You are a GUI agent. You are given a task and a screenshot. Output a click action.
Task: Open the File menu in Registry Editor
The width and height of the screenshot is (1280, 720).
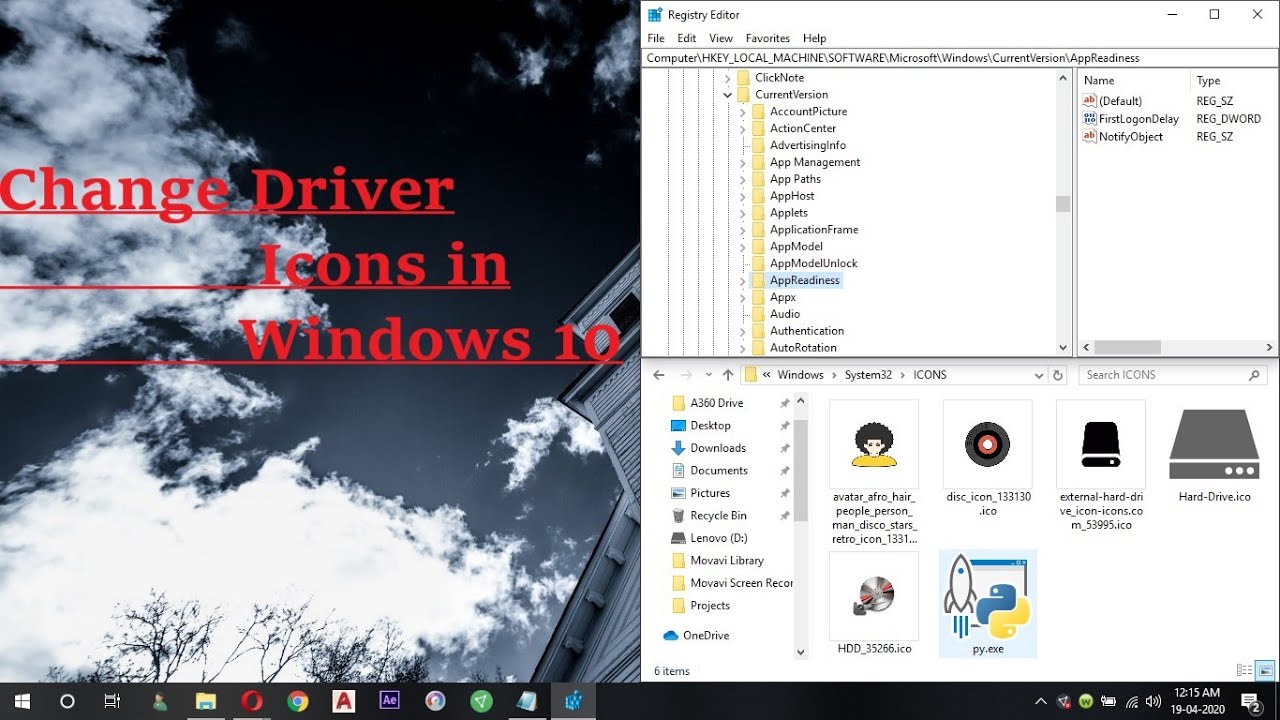point(655,38)
